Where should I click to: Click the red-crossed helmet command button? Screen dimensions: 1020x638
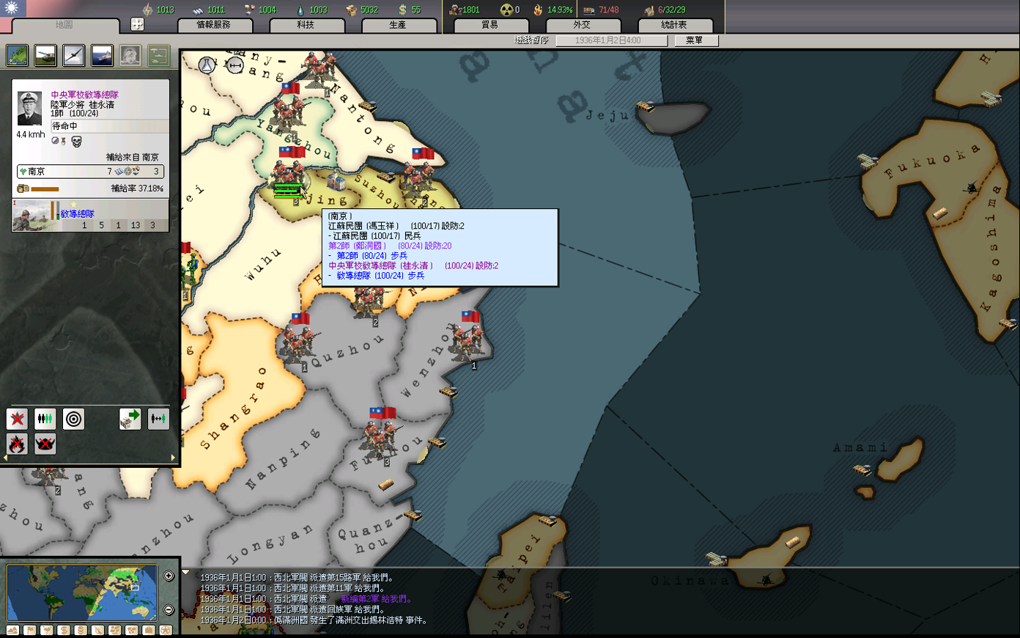(45, 444)
